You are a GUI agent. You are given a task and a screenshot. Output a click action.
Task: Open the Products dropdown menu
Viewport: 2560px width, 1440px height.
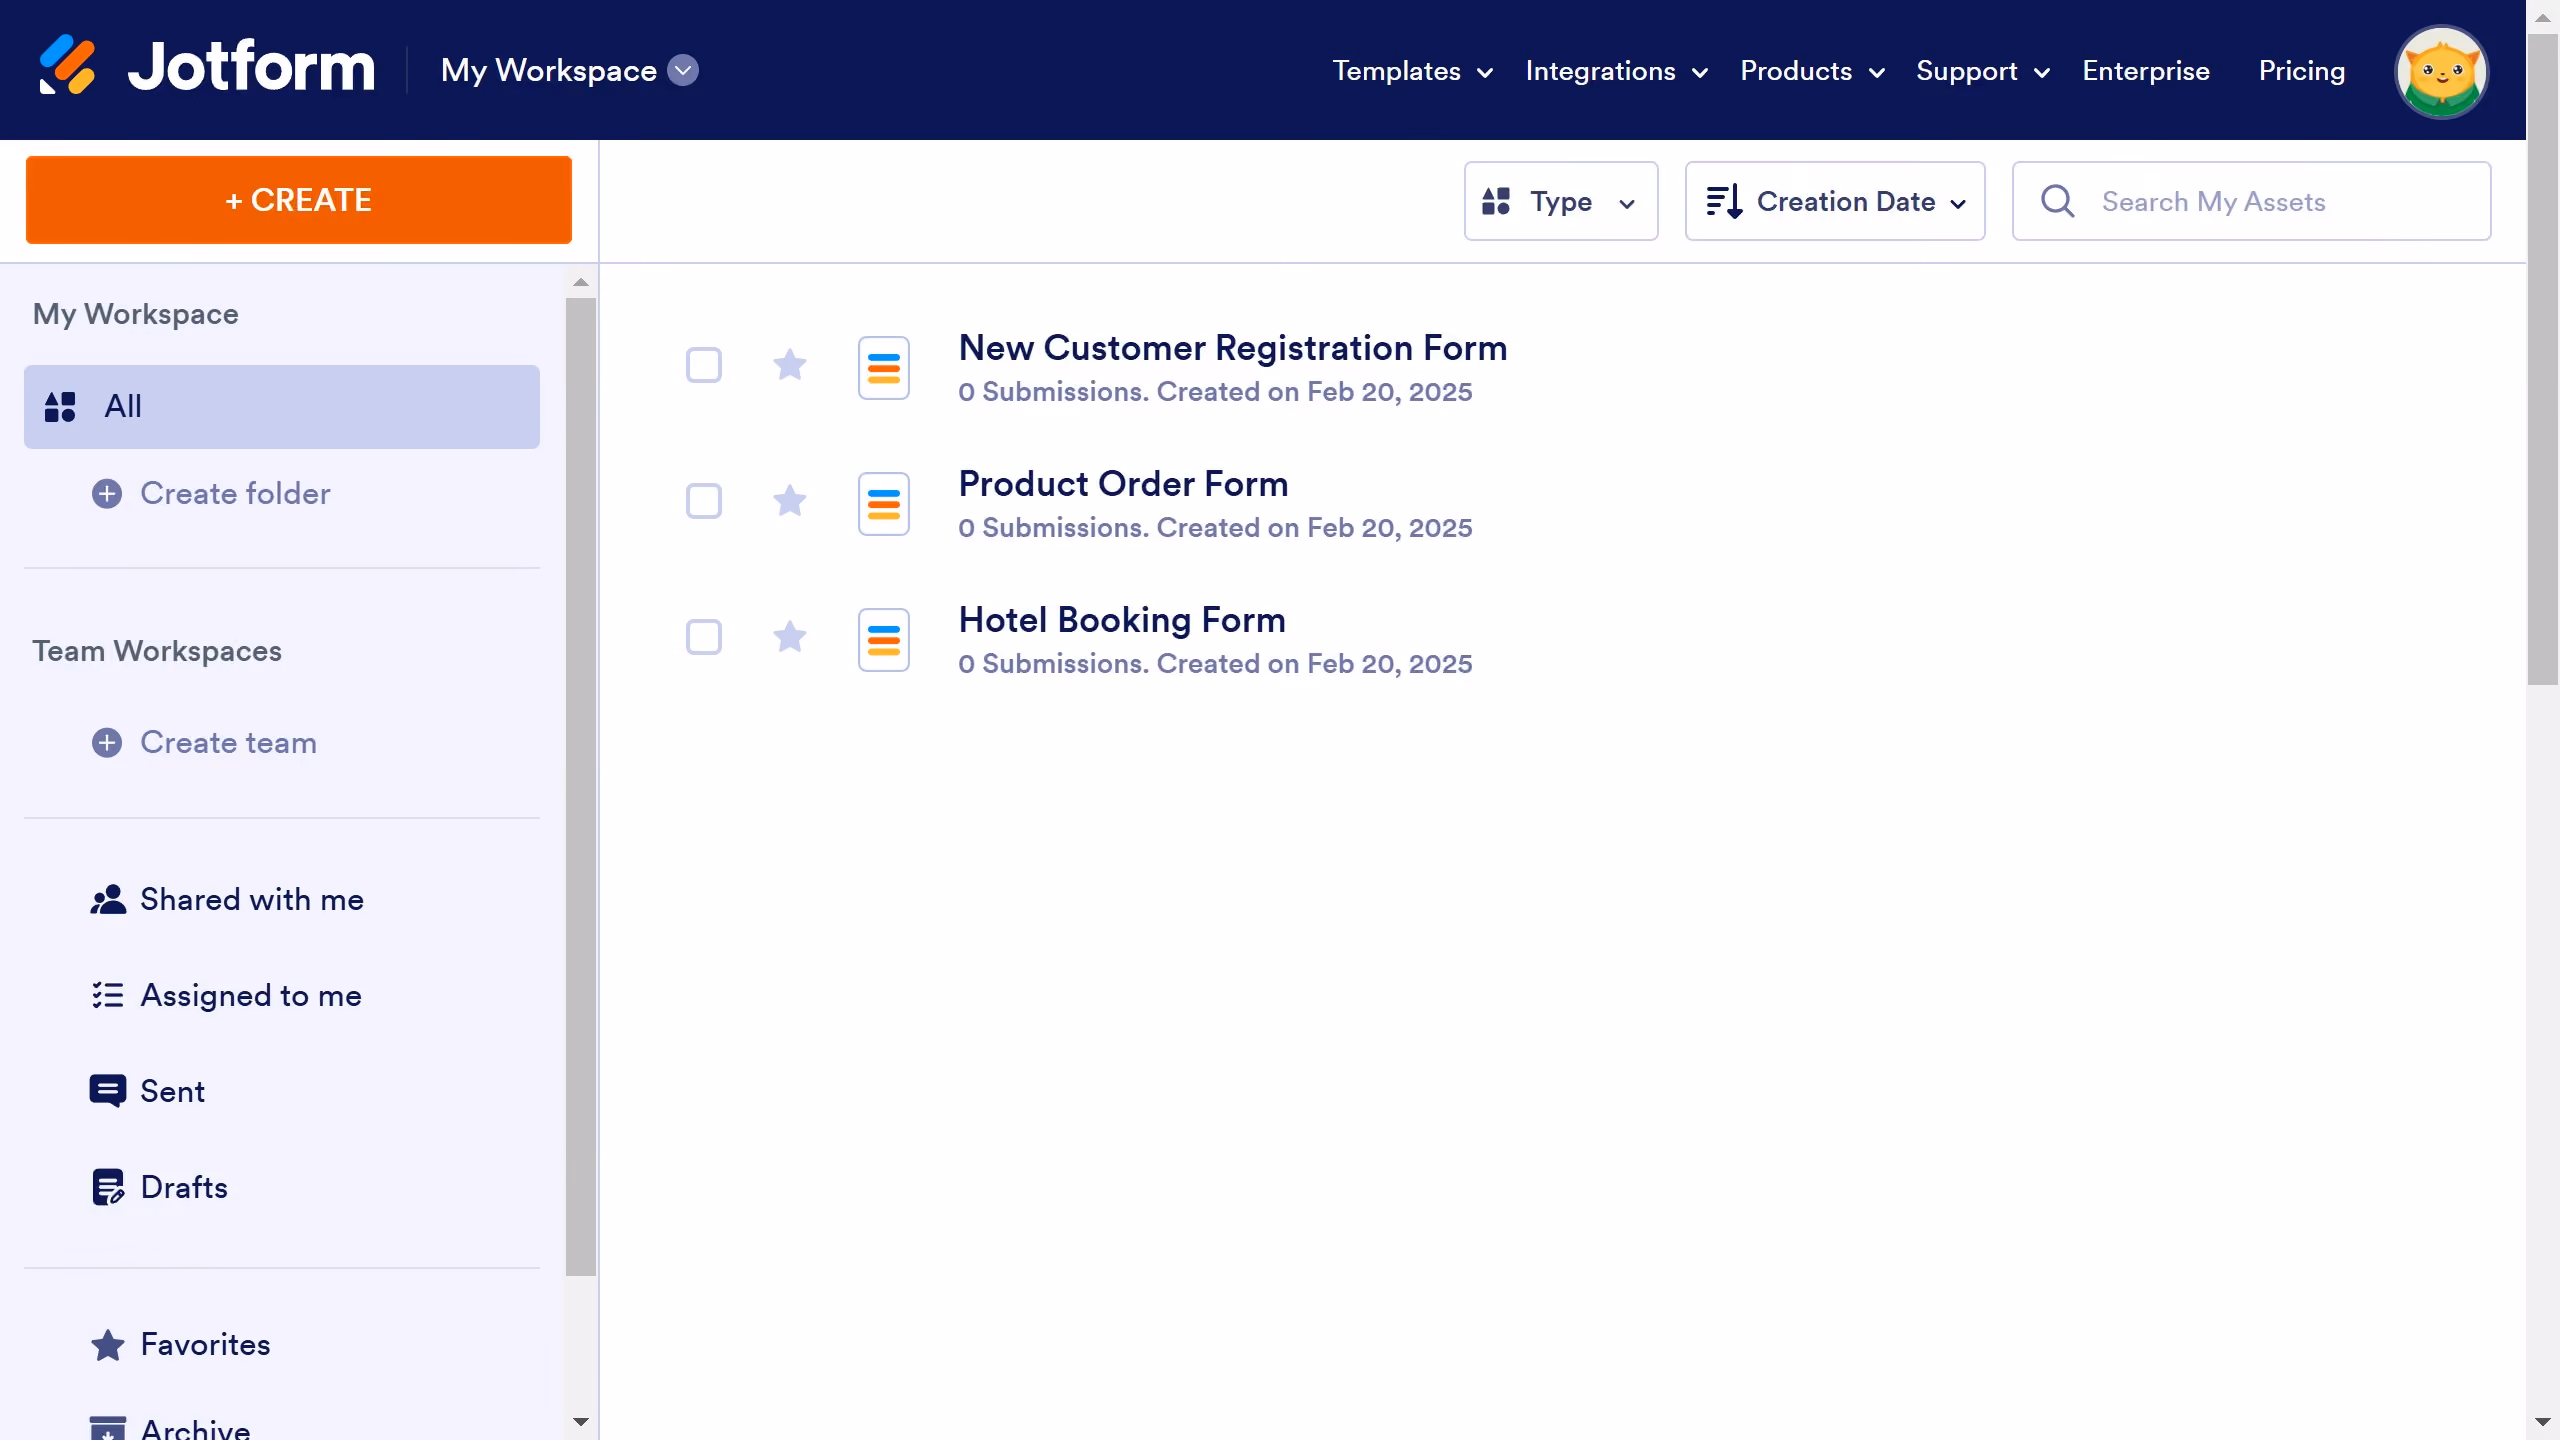pos(1813,71)
